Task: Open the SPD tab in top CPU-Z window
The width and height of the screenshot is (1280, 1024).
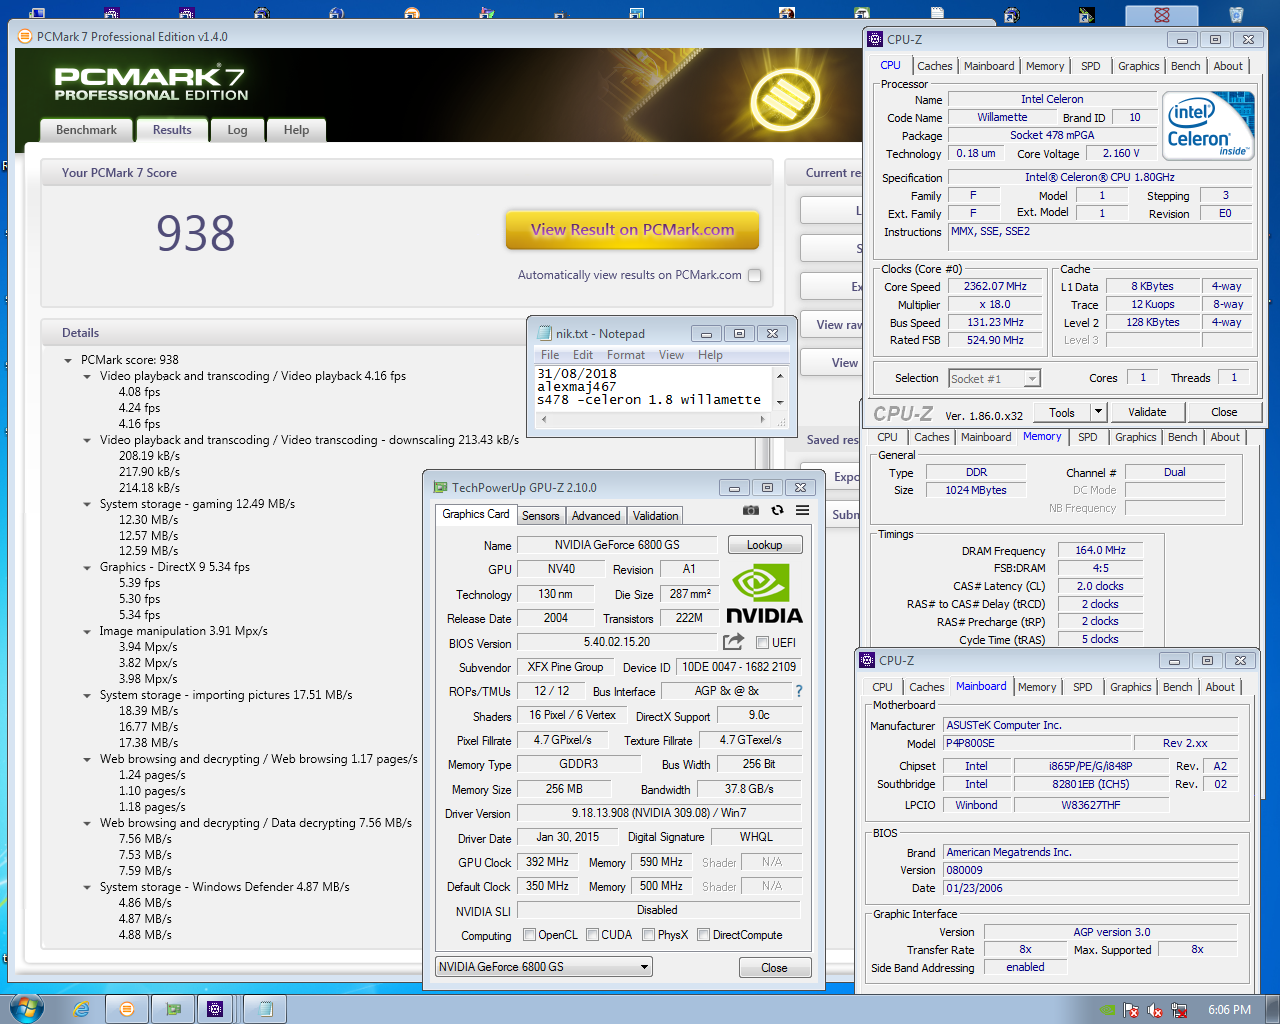Action: [x=1091, y=66]
